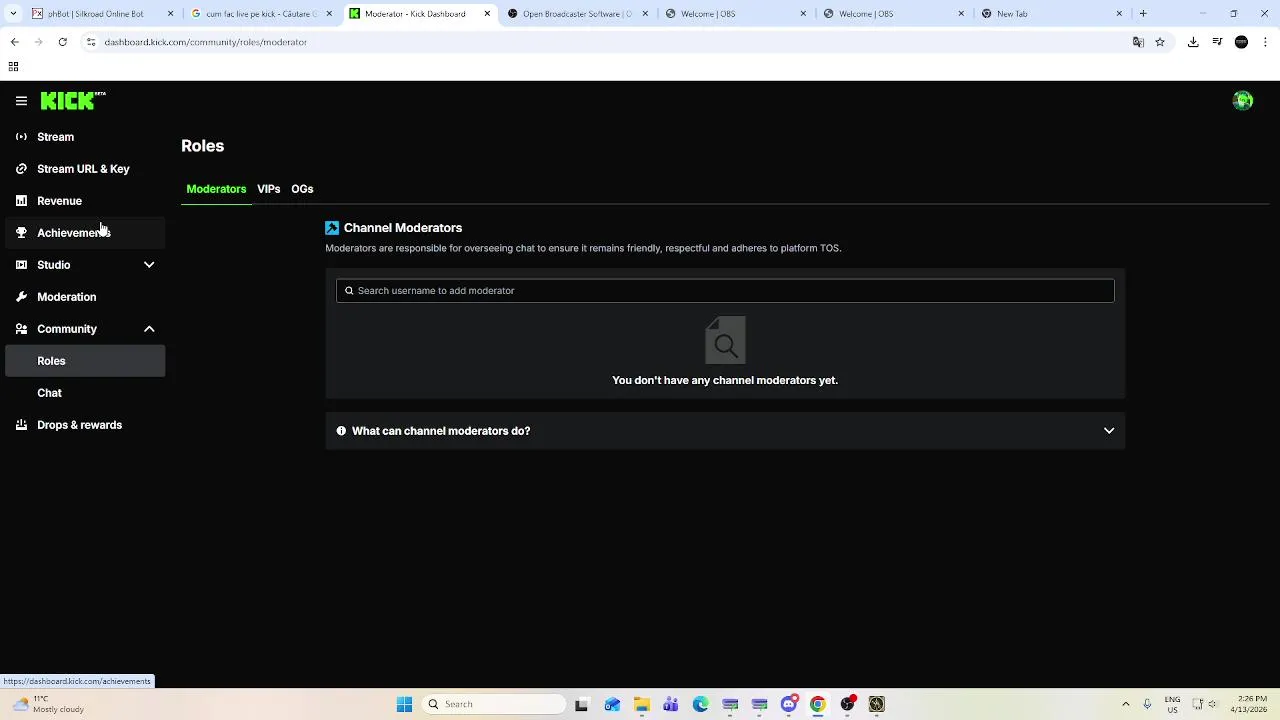Open the Chrome three-dot menu
Image resolution: width=1280 pixels, height=720 pixels.
1266,42
